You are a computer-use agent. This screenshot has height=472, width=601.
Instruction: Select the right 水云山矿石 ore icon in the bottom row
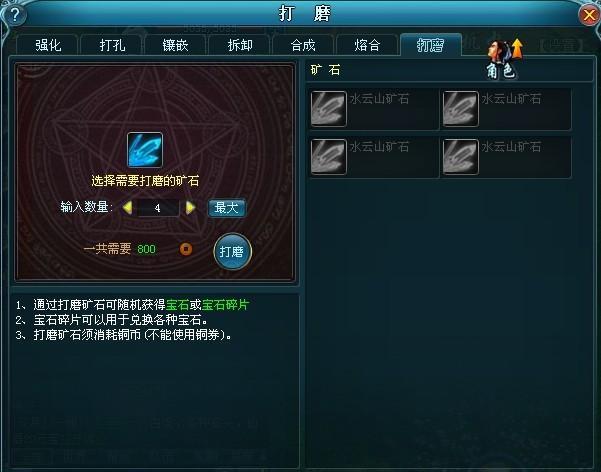460,157
